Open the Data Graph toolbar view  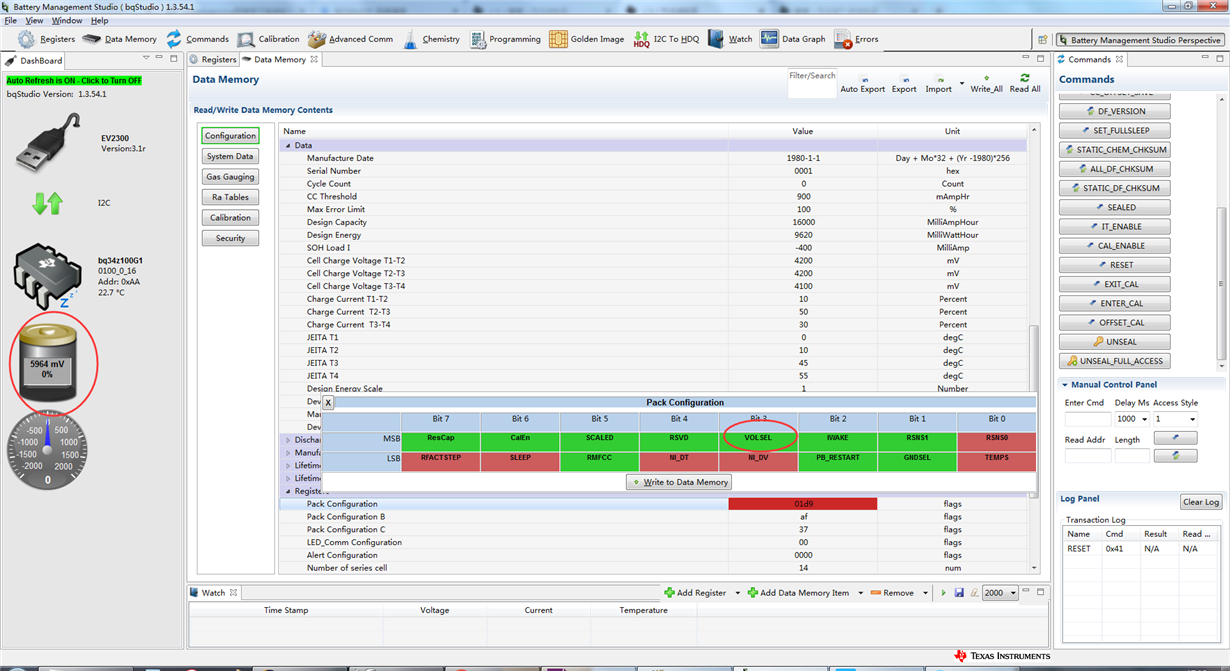pos(793,39)
